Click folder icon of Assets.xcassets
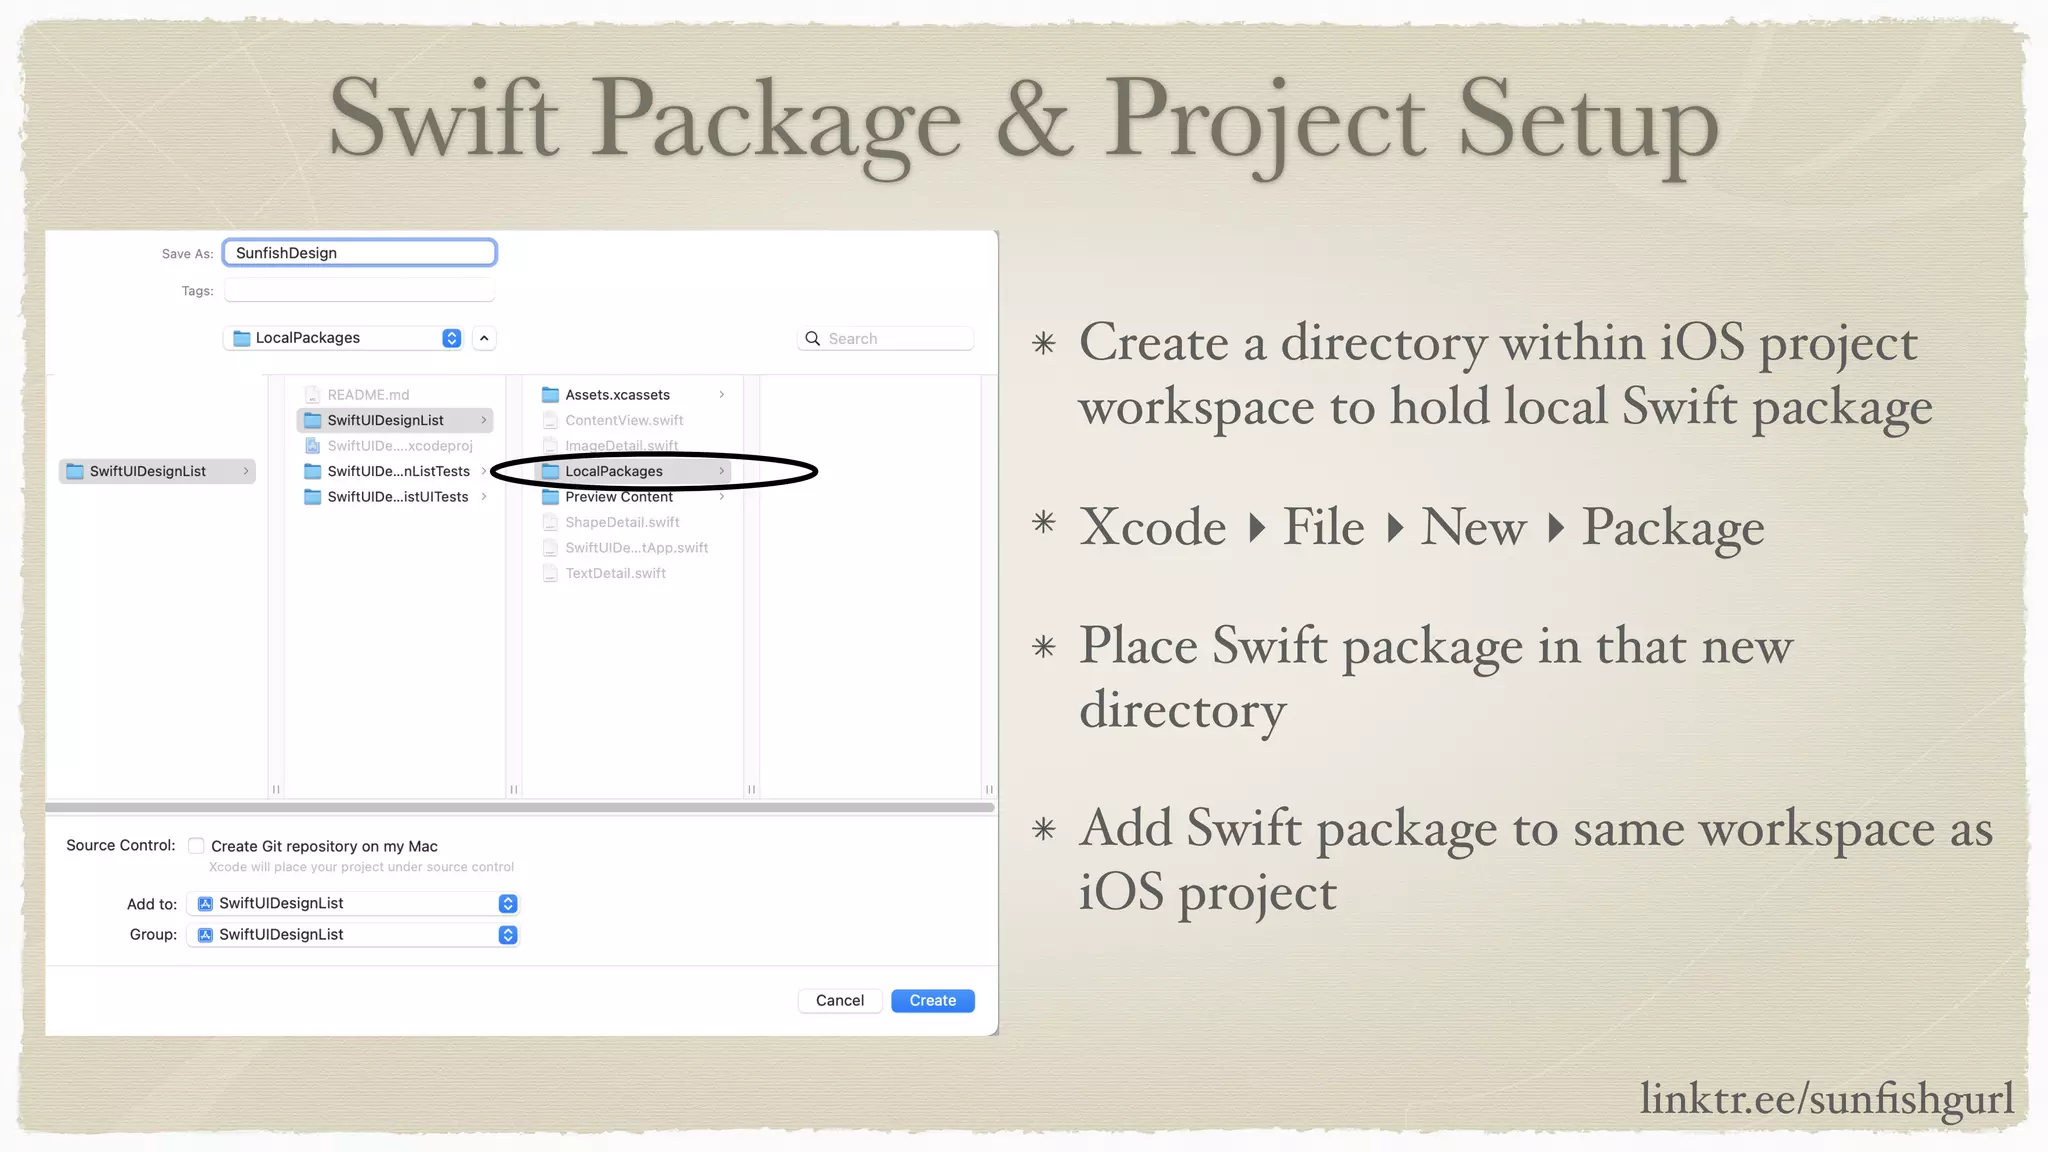This screenshot has height=1152, width=2048. tap(550, 395)
